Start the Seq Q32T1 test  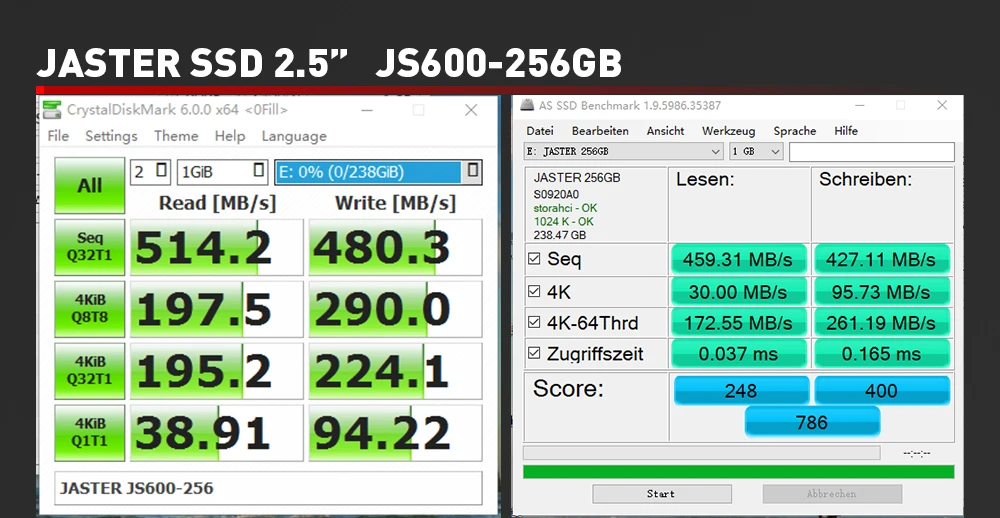click(89, 247)
